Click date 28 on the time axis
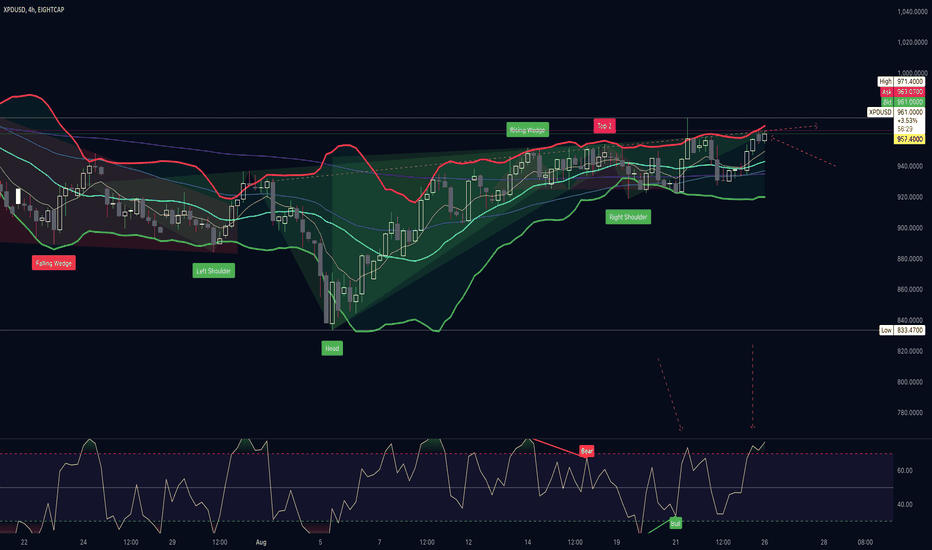This screenshot has height=550, width=932. tap(824, 542)
